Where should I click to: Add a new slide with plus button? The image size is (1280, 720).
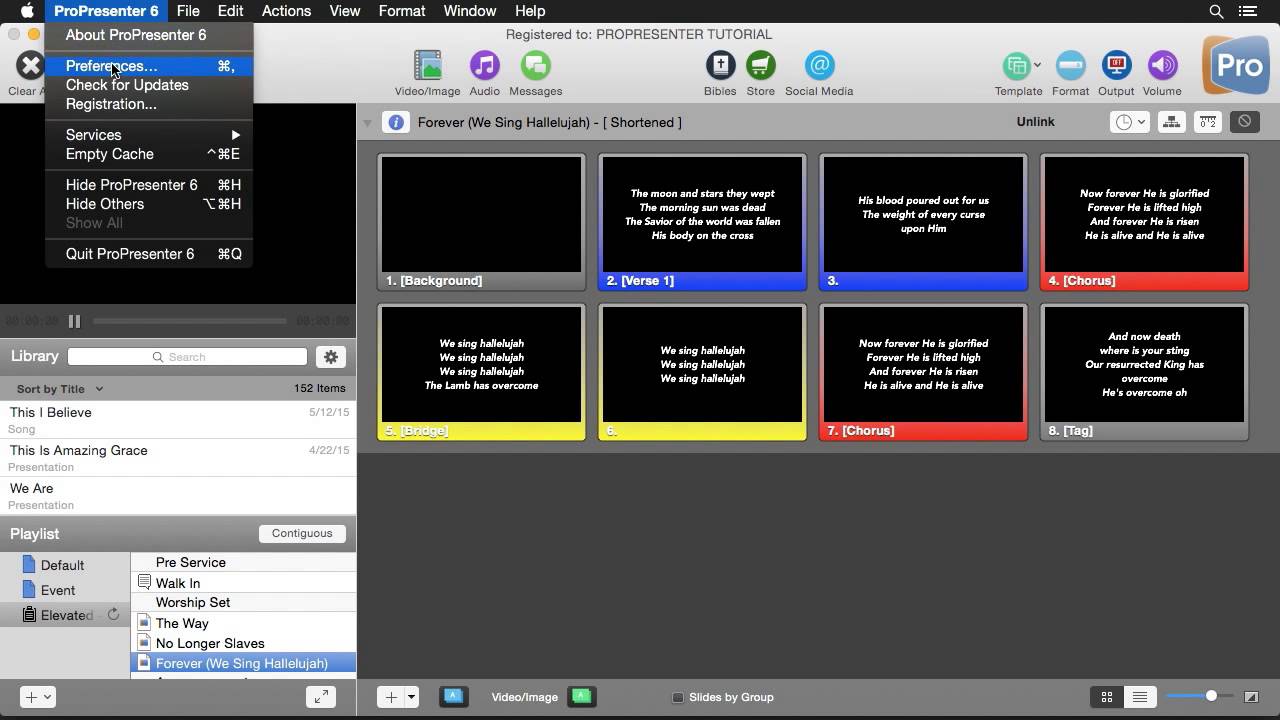coord(391,697)
